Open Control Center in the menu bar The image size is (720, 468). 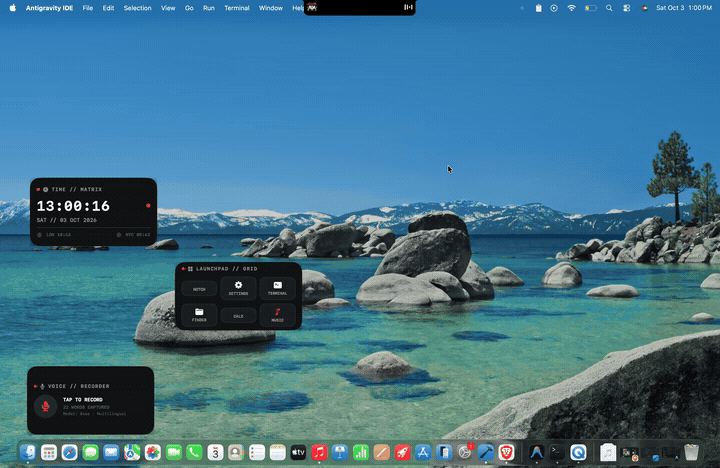626,8
